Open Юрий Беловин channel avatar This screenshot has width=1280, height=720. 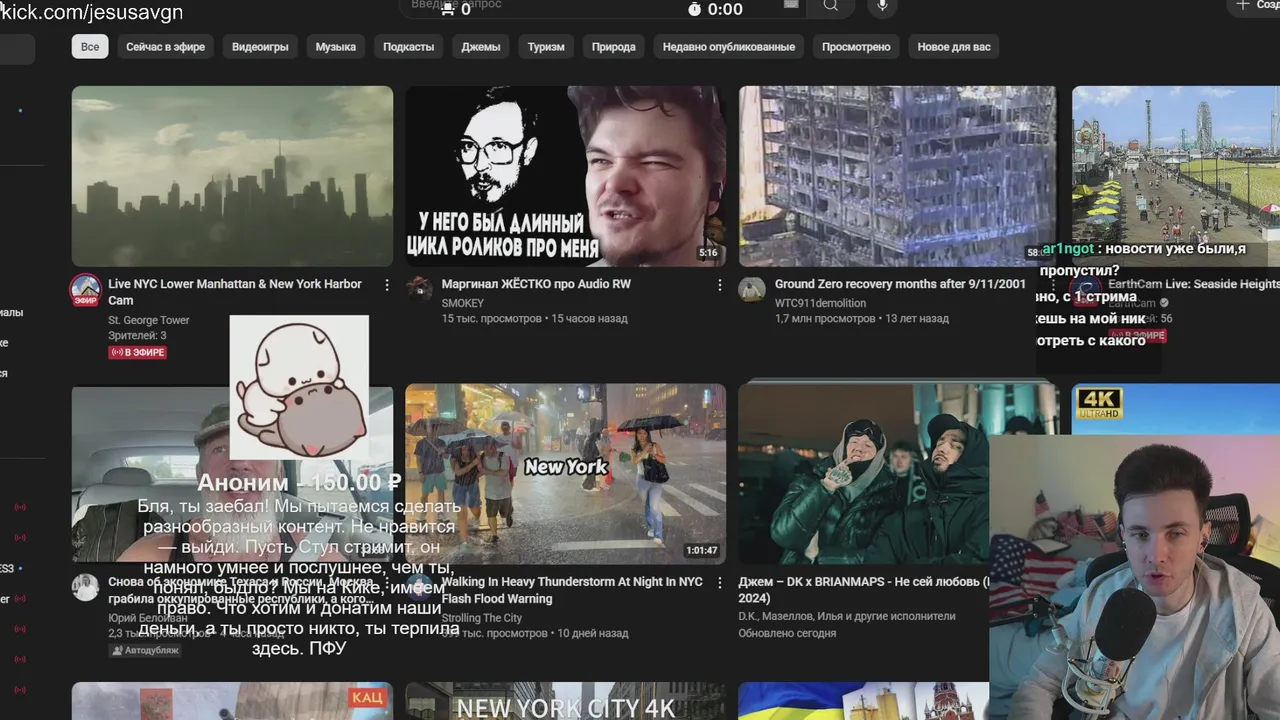pyautogui.click(x=85, y=588)
